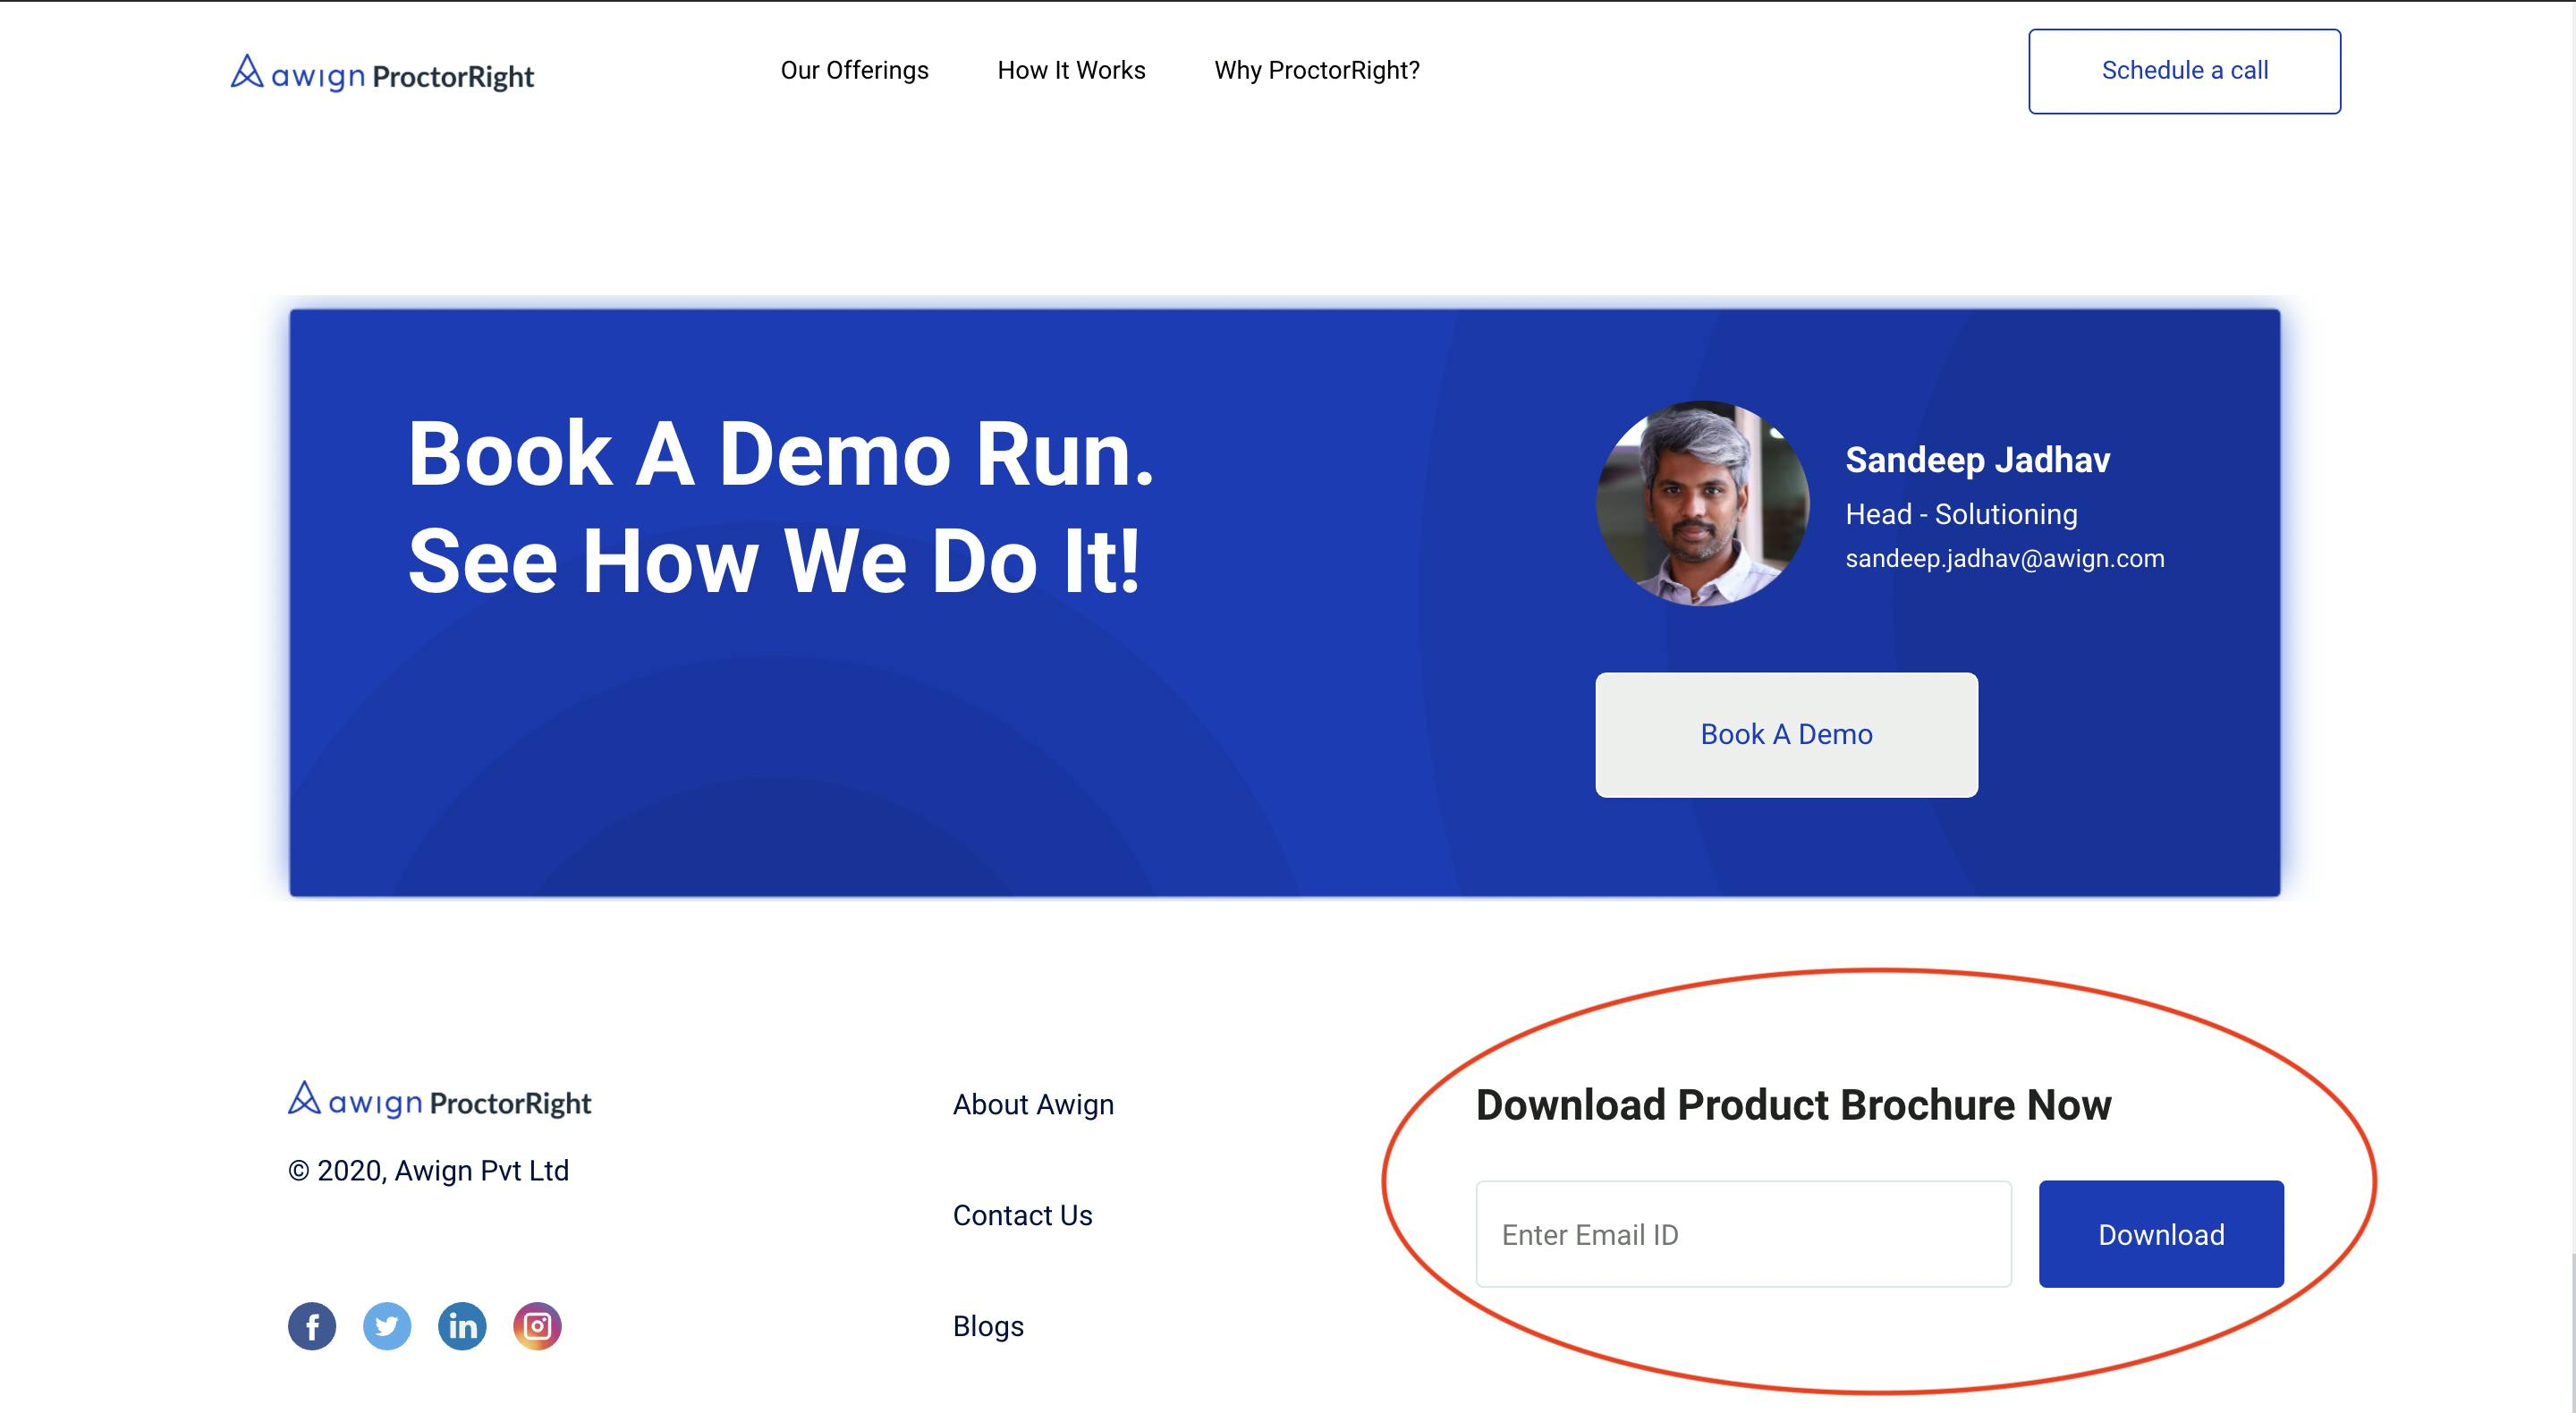This screenshot has height=1413, width=2576.
Task: Open the Our Offerings menu item
Action: click(854, 70)
